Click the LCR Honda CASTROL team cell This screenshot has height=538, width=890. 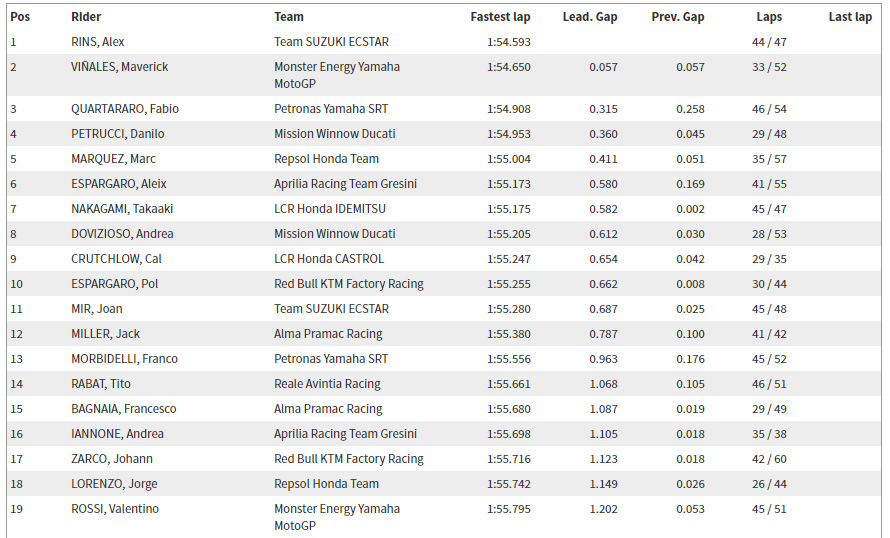click(x=329, y=259)
